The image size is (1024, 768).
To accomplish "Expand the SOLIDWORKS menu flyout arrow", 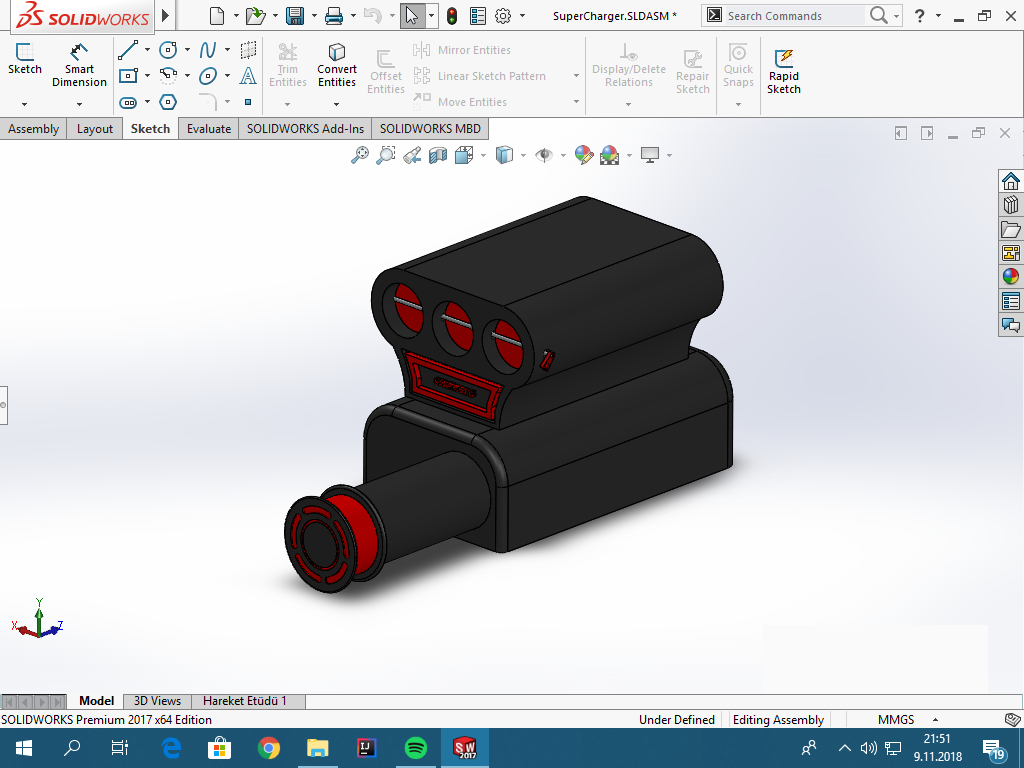I will pos(165,15).
